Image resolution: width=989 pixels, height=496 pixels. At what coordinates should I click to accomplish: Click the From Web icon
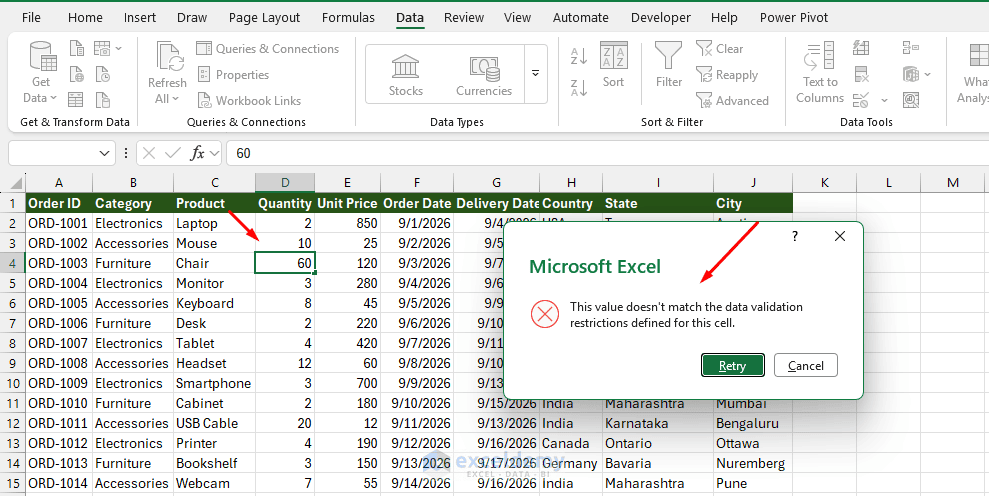click(x=77, y=74)
